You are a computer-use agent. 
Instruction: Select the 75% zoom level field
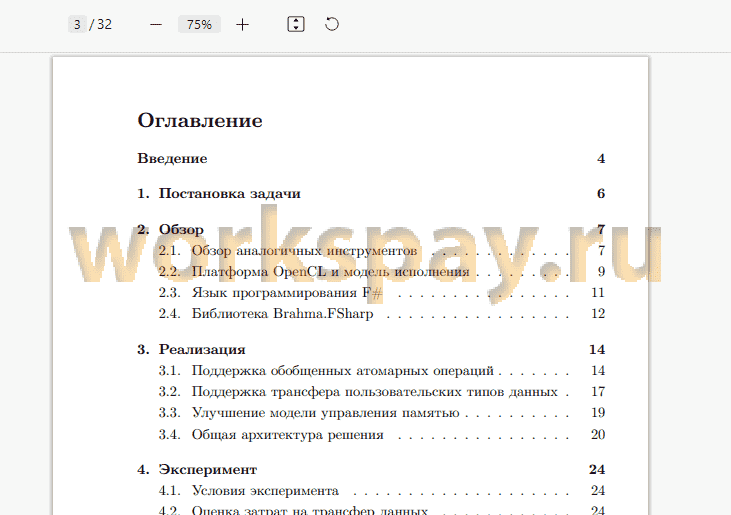point(199,24)
